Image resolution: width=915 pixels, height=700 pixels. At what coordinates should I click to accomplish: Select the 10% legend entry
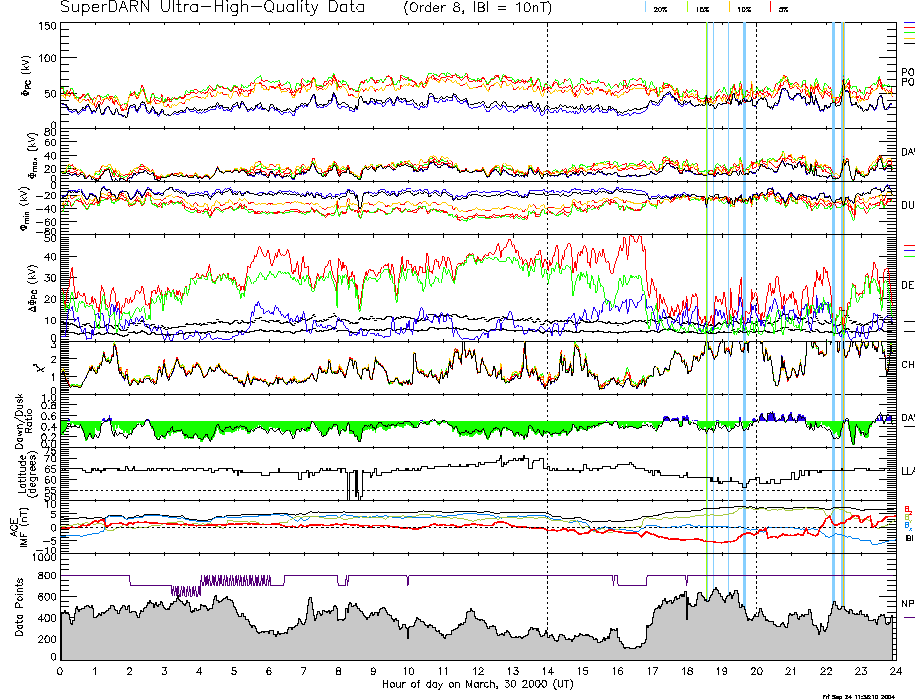point(742,8)
